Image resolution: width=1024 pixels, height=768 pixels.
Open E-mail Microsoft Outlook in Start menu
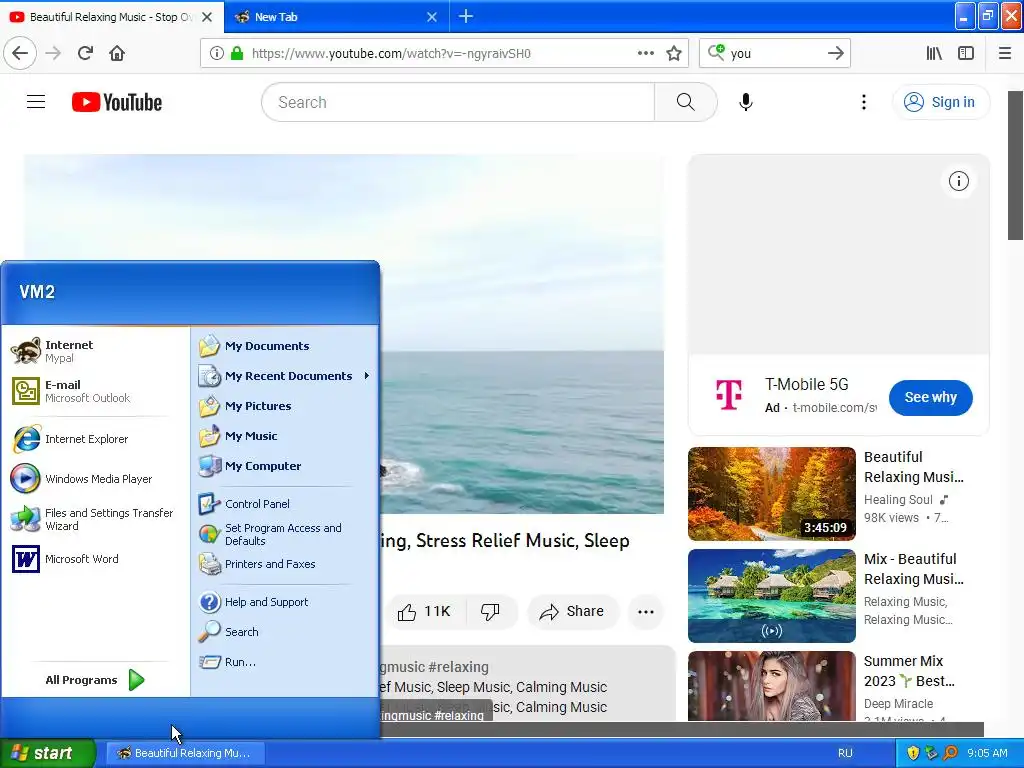(95, 391)
